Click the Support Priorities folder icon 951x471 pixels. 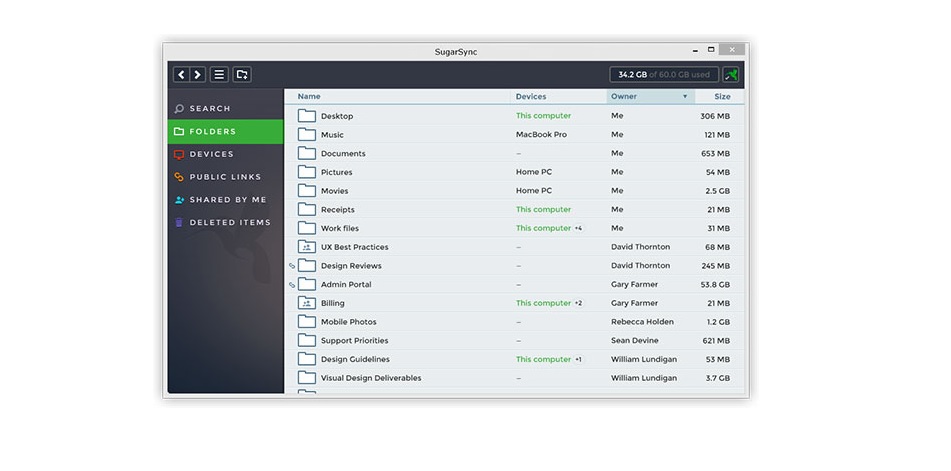coord(307,341)
